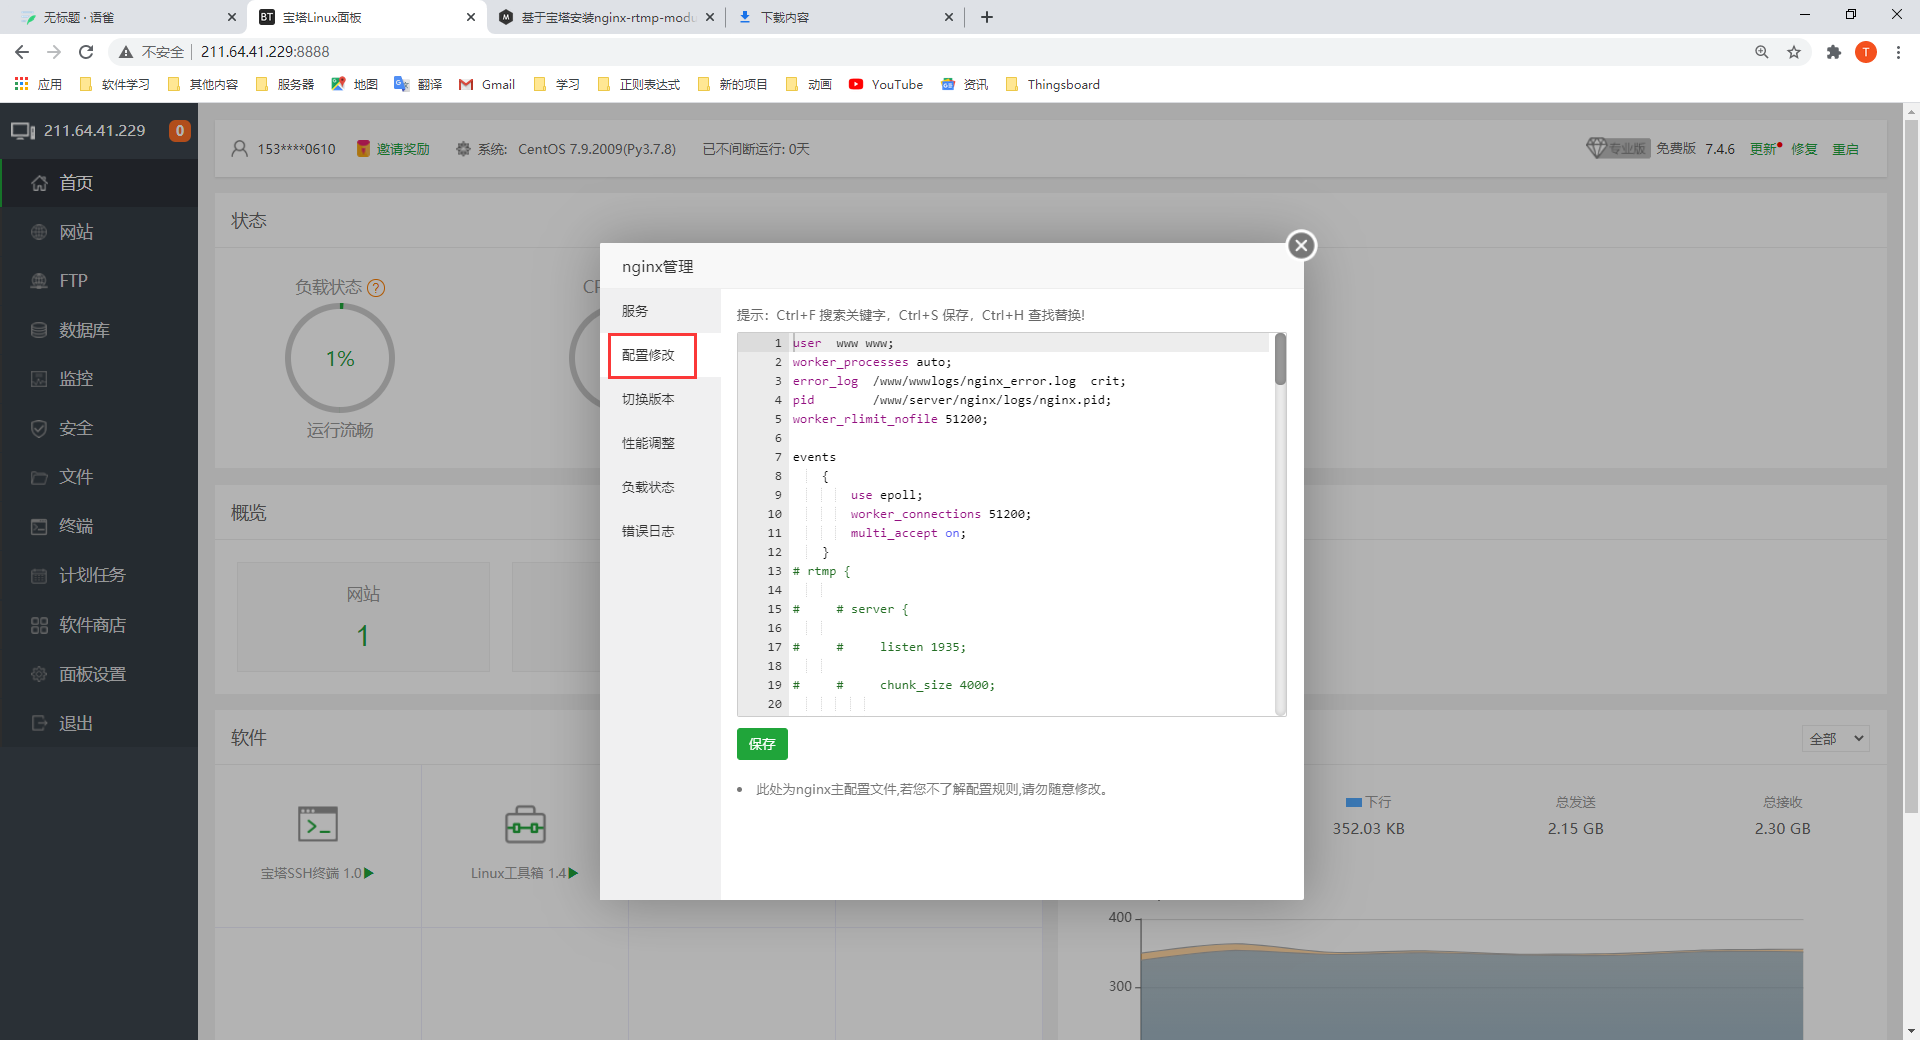Open the 宝塔SSH终端 terminal icon
The height and width of the screenshot is (1040, 1920).
[318, 824]
